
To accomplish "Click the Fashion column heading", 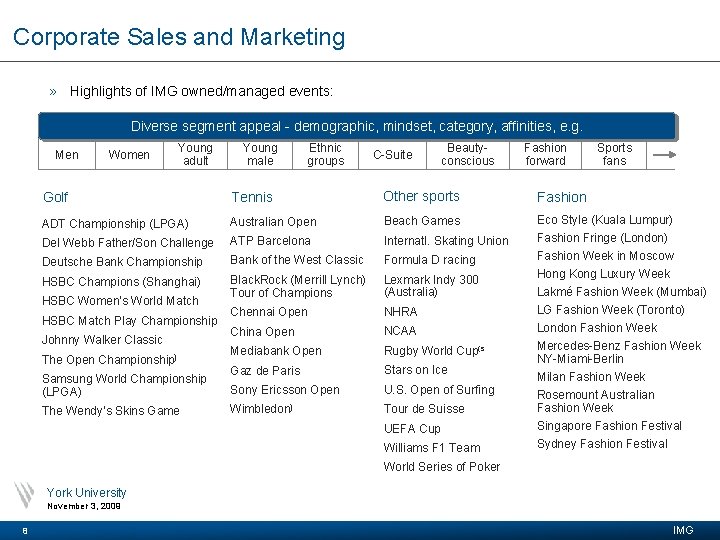I will [x=562, y=197].
